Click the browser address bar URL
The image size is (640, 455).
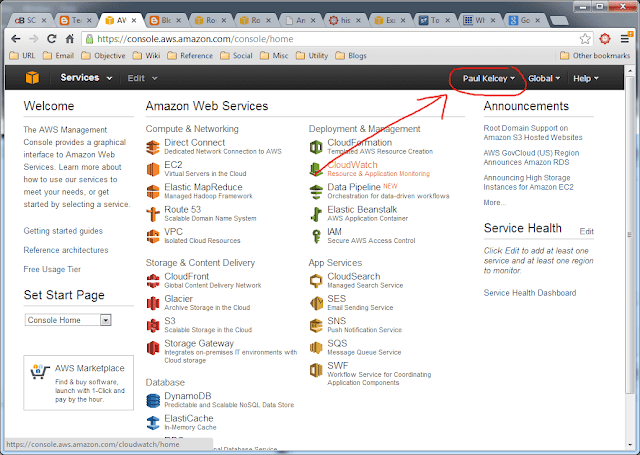click(195, 39)
